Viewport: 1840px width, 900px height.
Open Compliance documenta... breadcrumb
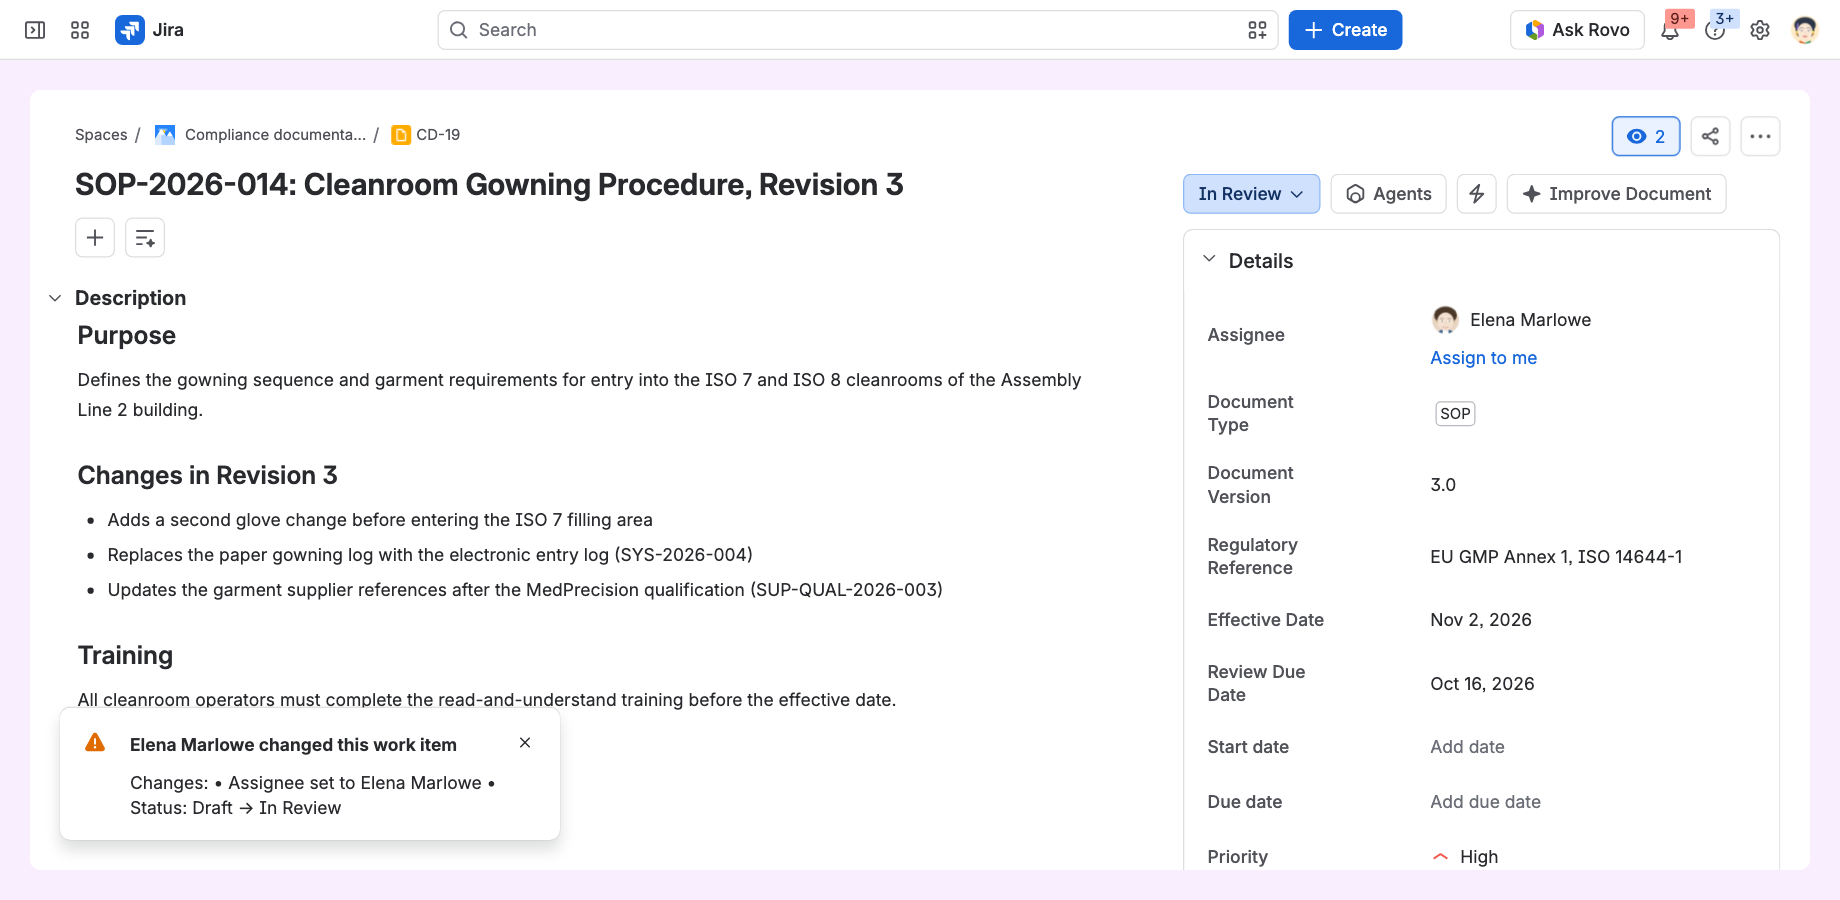(x=275, y=135)
